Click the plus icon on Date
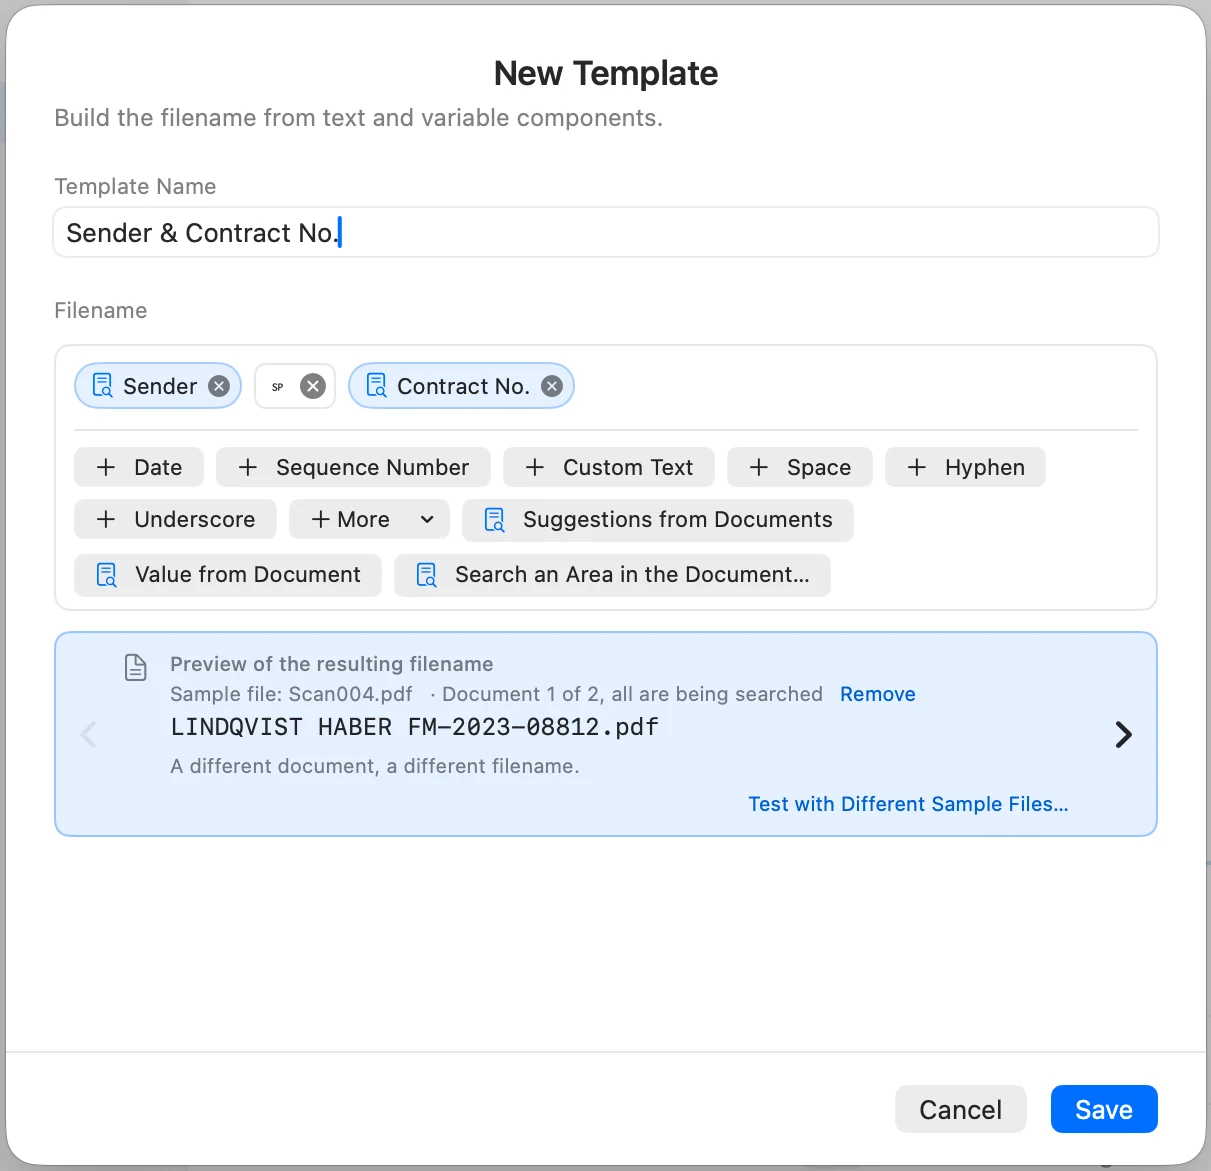Image resolution: width=1211 pixels, height=1171 pixels. tap(105, 467)
